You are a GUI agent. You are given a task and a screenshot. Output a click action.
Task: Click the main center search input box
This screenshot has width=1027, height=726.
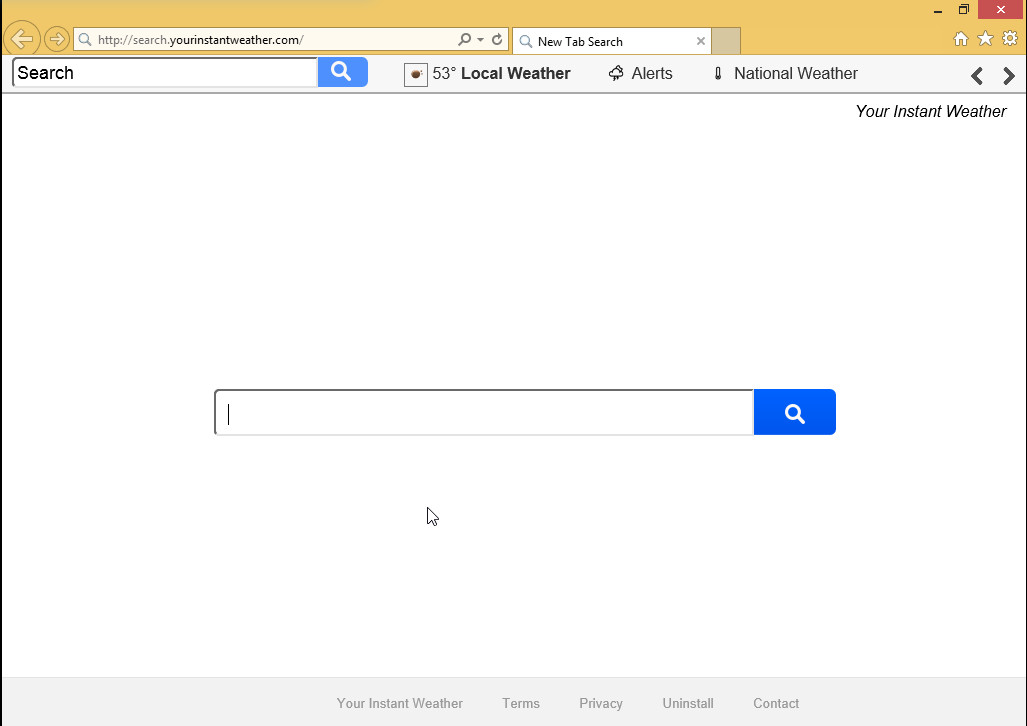(484, 412)
